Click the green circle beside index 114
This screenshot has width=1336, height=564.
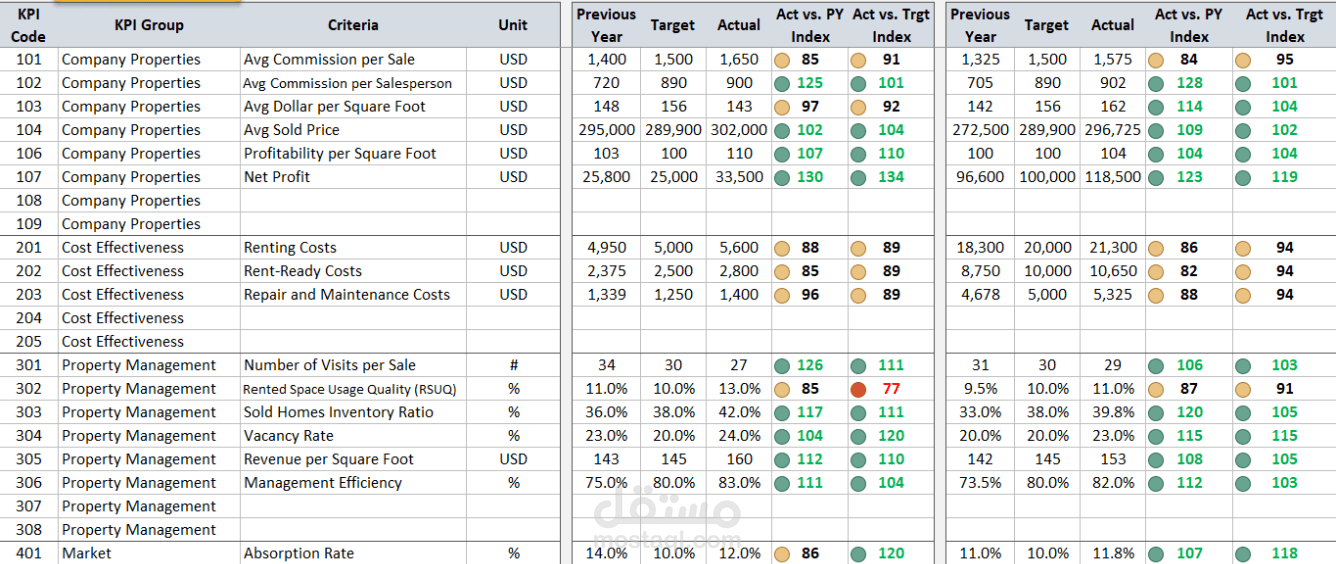tap(1156, 106)
